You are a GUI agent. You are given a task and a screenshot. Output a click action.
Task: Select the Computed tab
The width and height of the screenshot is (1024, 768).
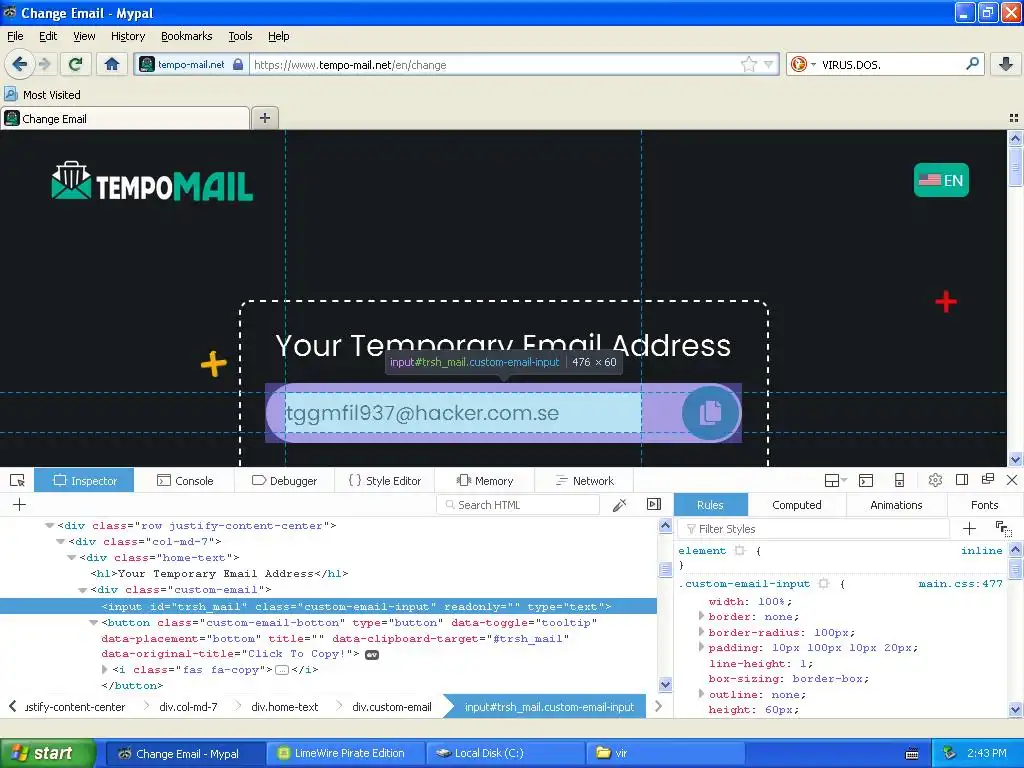click(x=797, y=505)
